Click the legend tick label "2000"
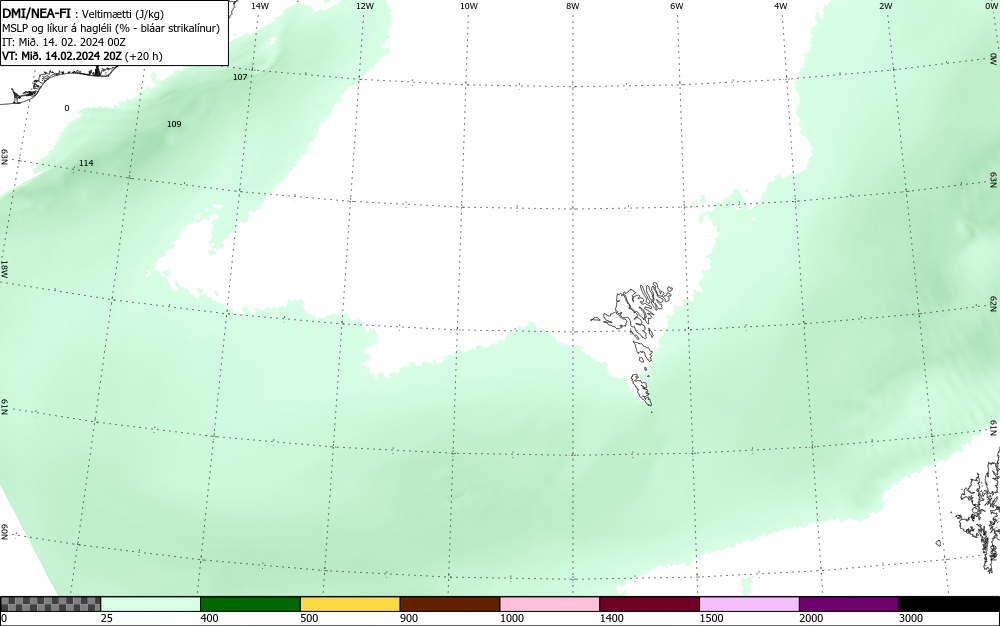The image size is (1000, 626). 812,618
